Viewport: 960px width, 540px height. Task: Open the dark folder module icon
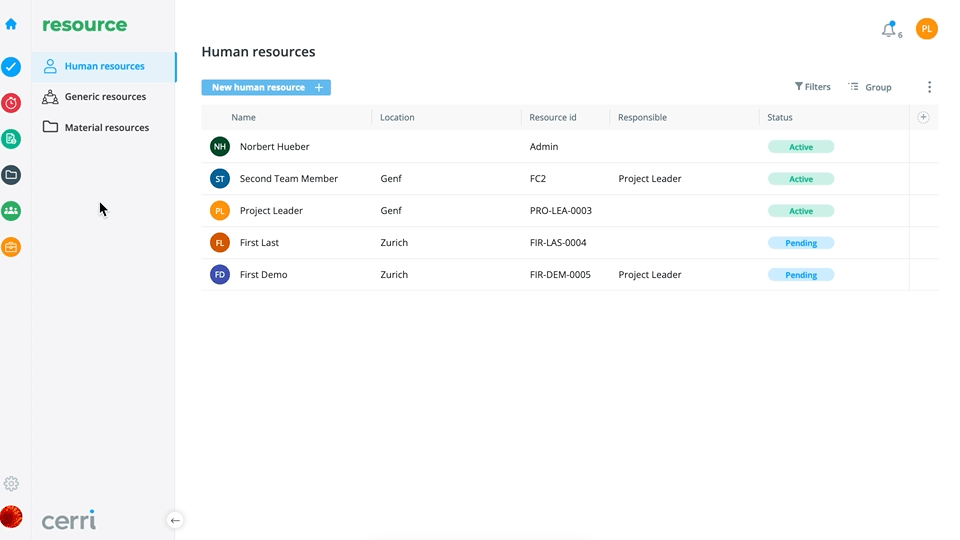tap(11, 175)
